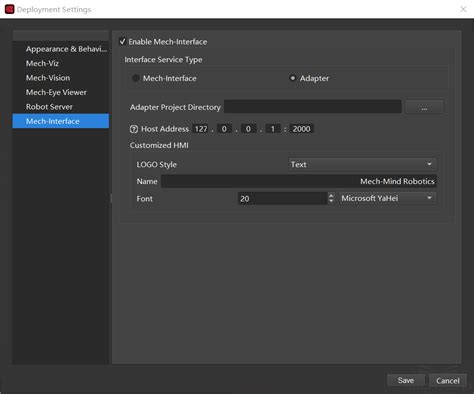
Task: Toggle the Enable Mech-Interface checkbox
Action: (x=123, y=41)
